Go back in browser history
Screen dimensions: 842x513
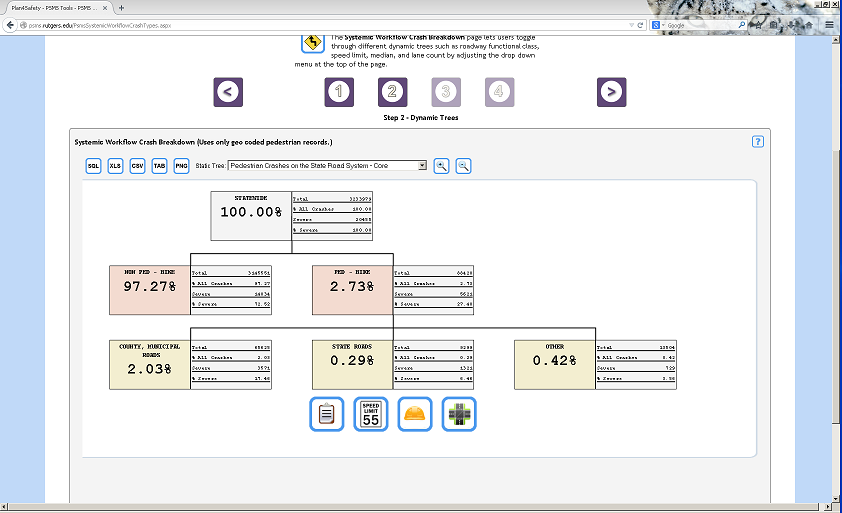click(x=10, y=25)
